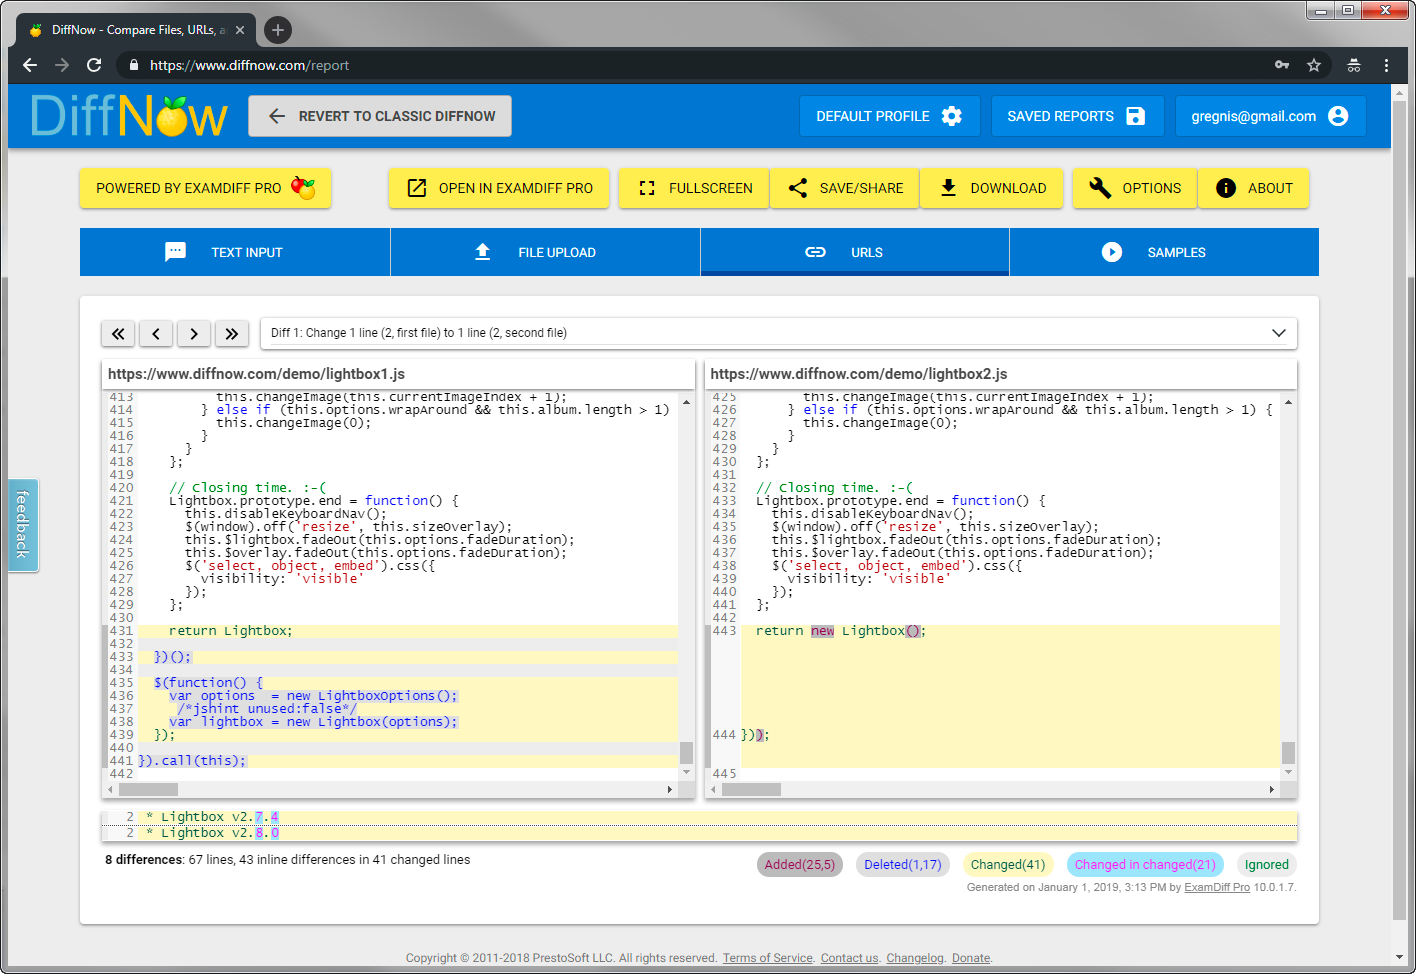1416x974 pixels.
Task: Jump to first difference double-left arrow
Action: 118,334
